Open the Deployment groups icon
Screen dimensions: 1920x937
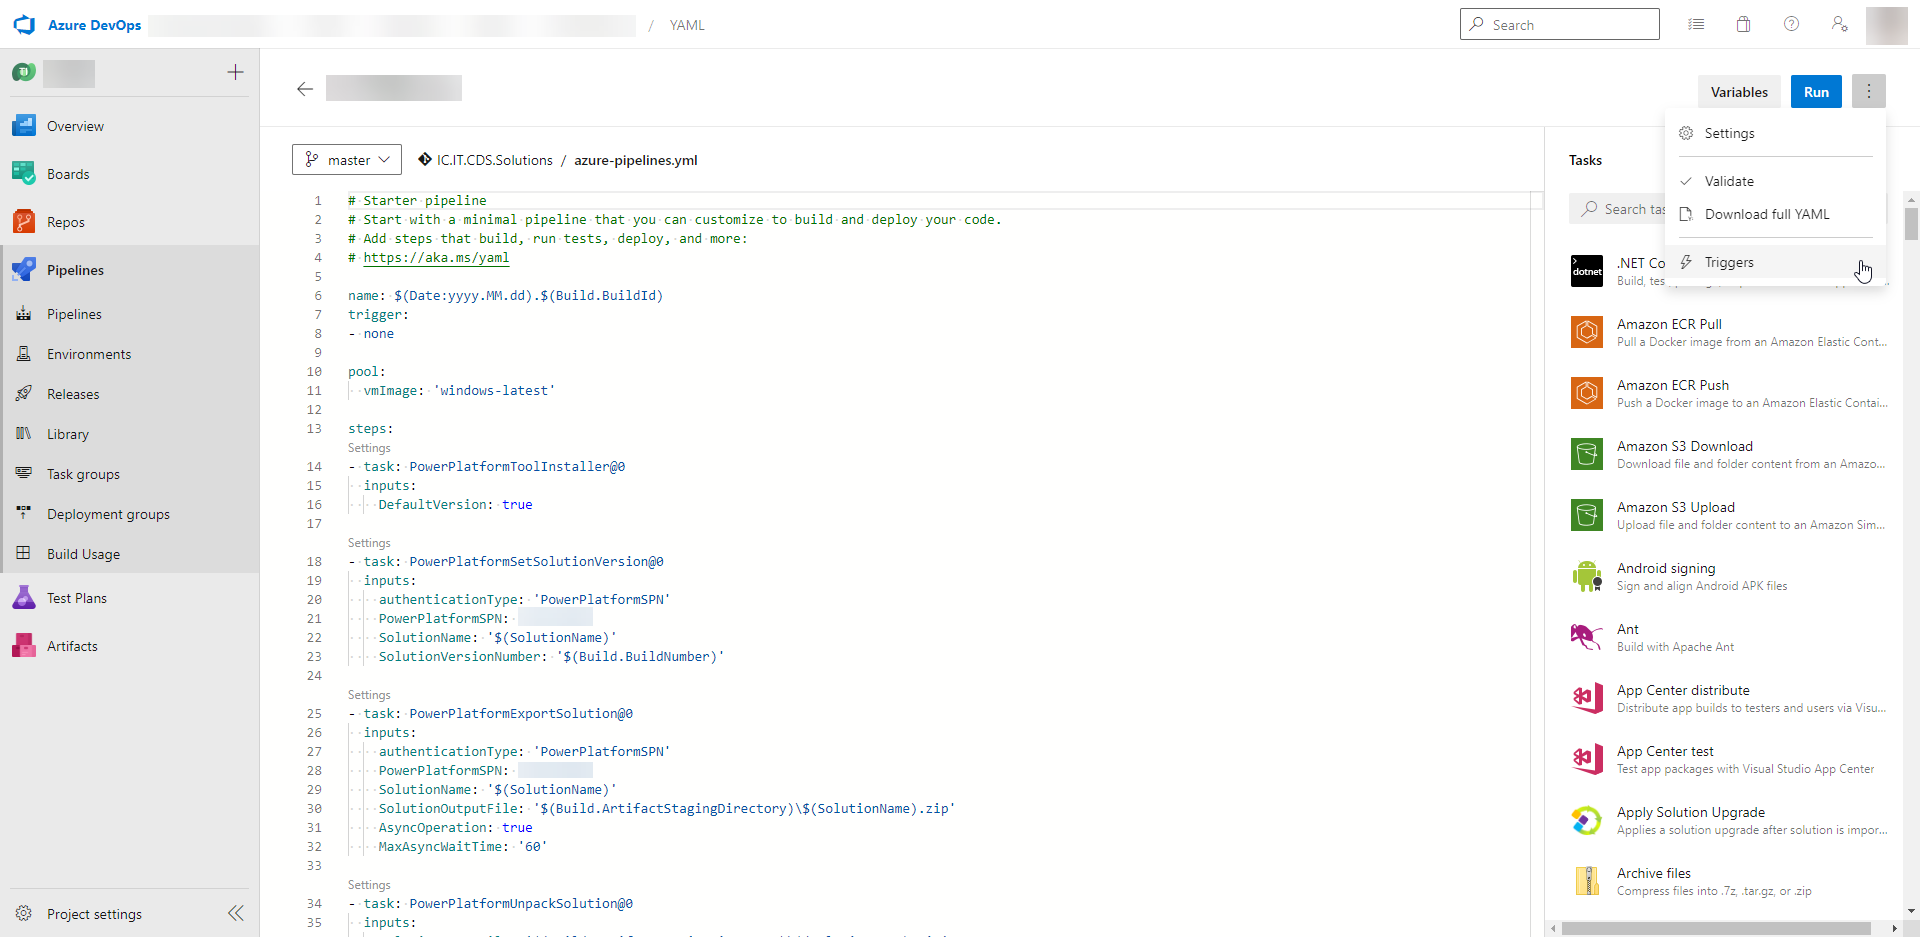24,514
